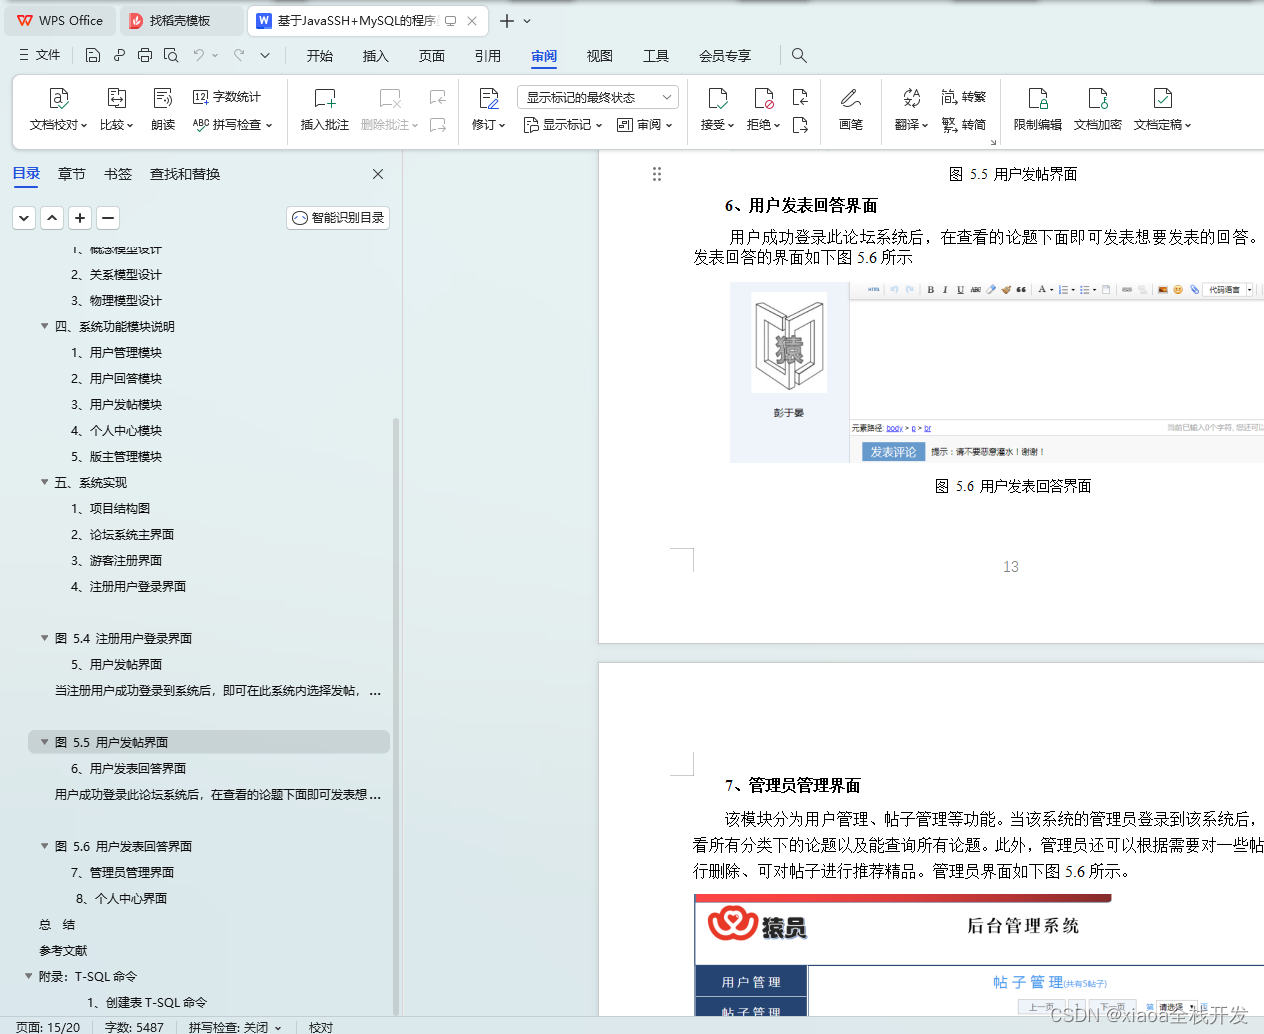Open the 翻译 translate tool

pyautogui.click(x=908, y=110)
